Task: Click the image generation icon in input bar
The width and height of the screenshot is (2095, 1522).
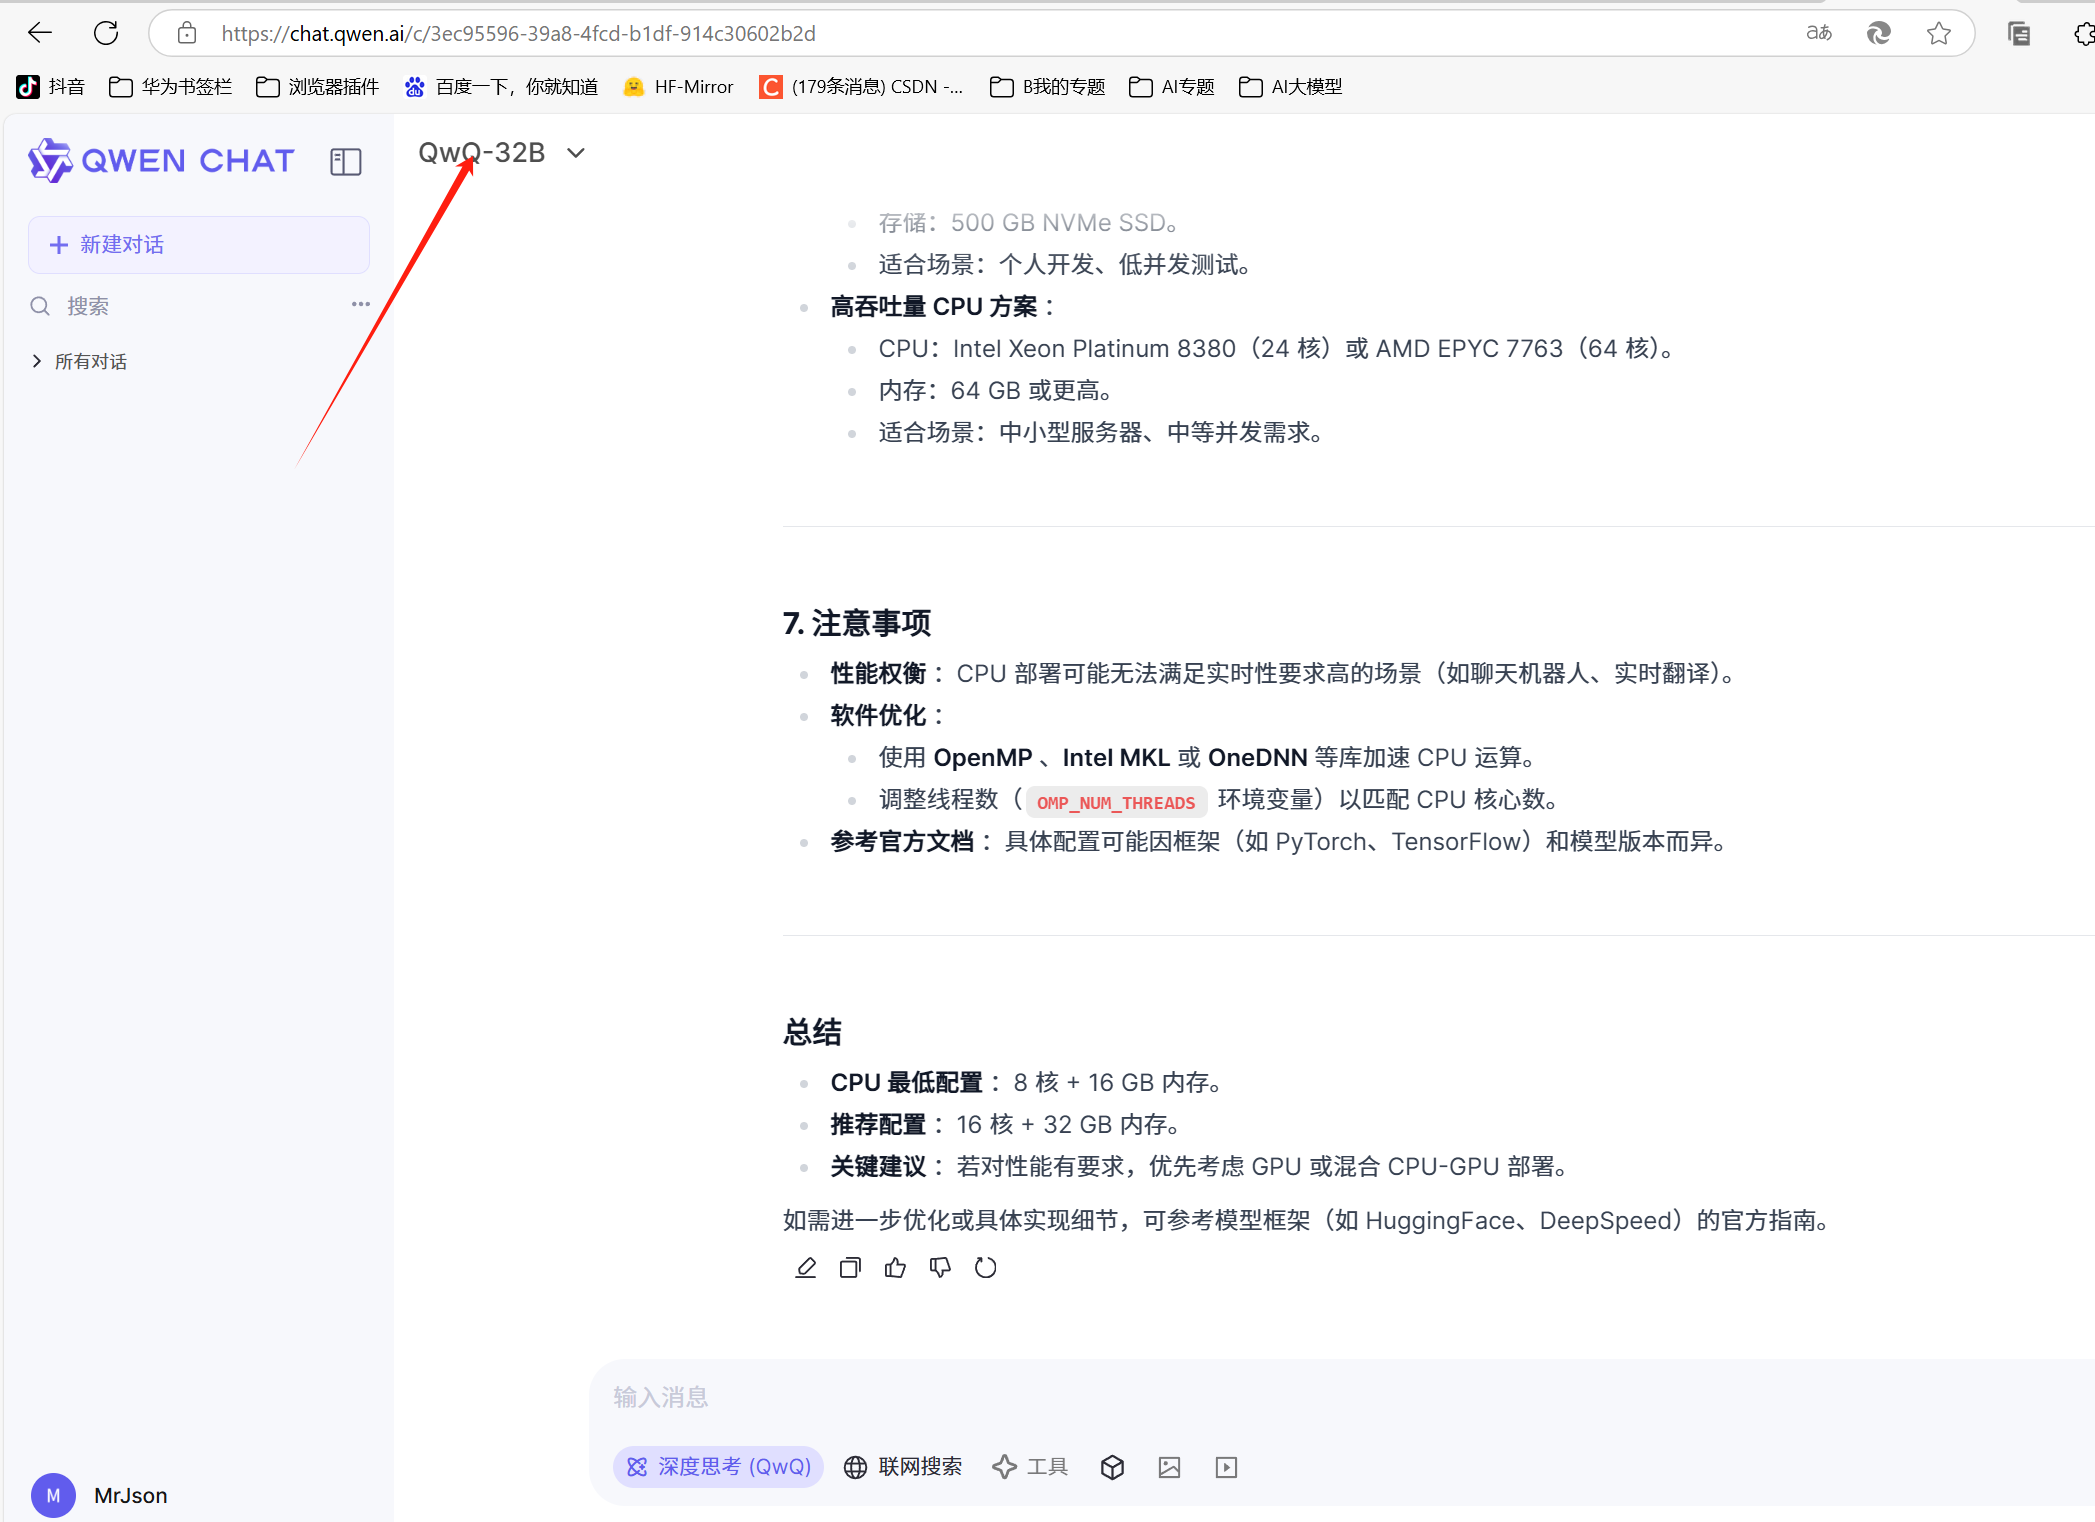Action: pyautogui.click(x=1169, y=1467)
